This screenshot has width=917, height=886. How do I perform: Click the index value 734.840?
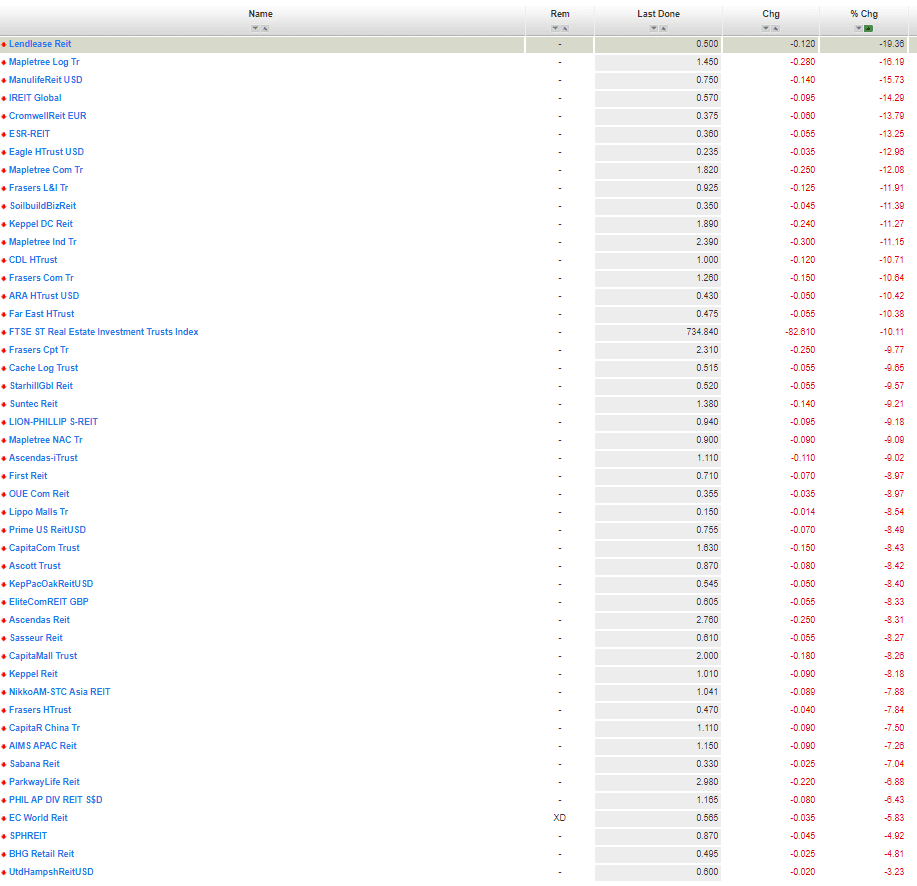point(702,332)
